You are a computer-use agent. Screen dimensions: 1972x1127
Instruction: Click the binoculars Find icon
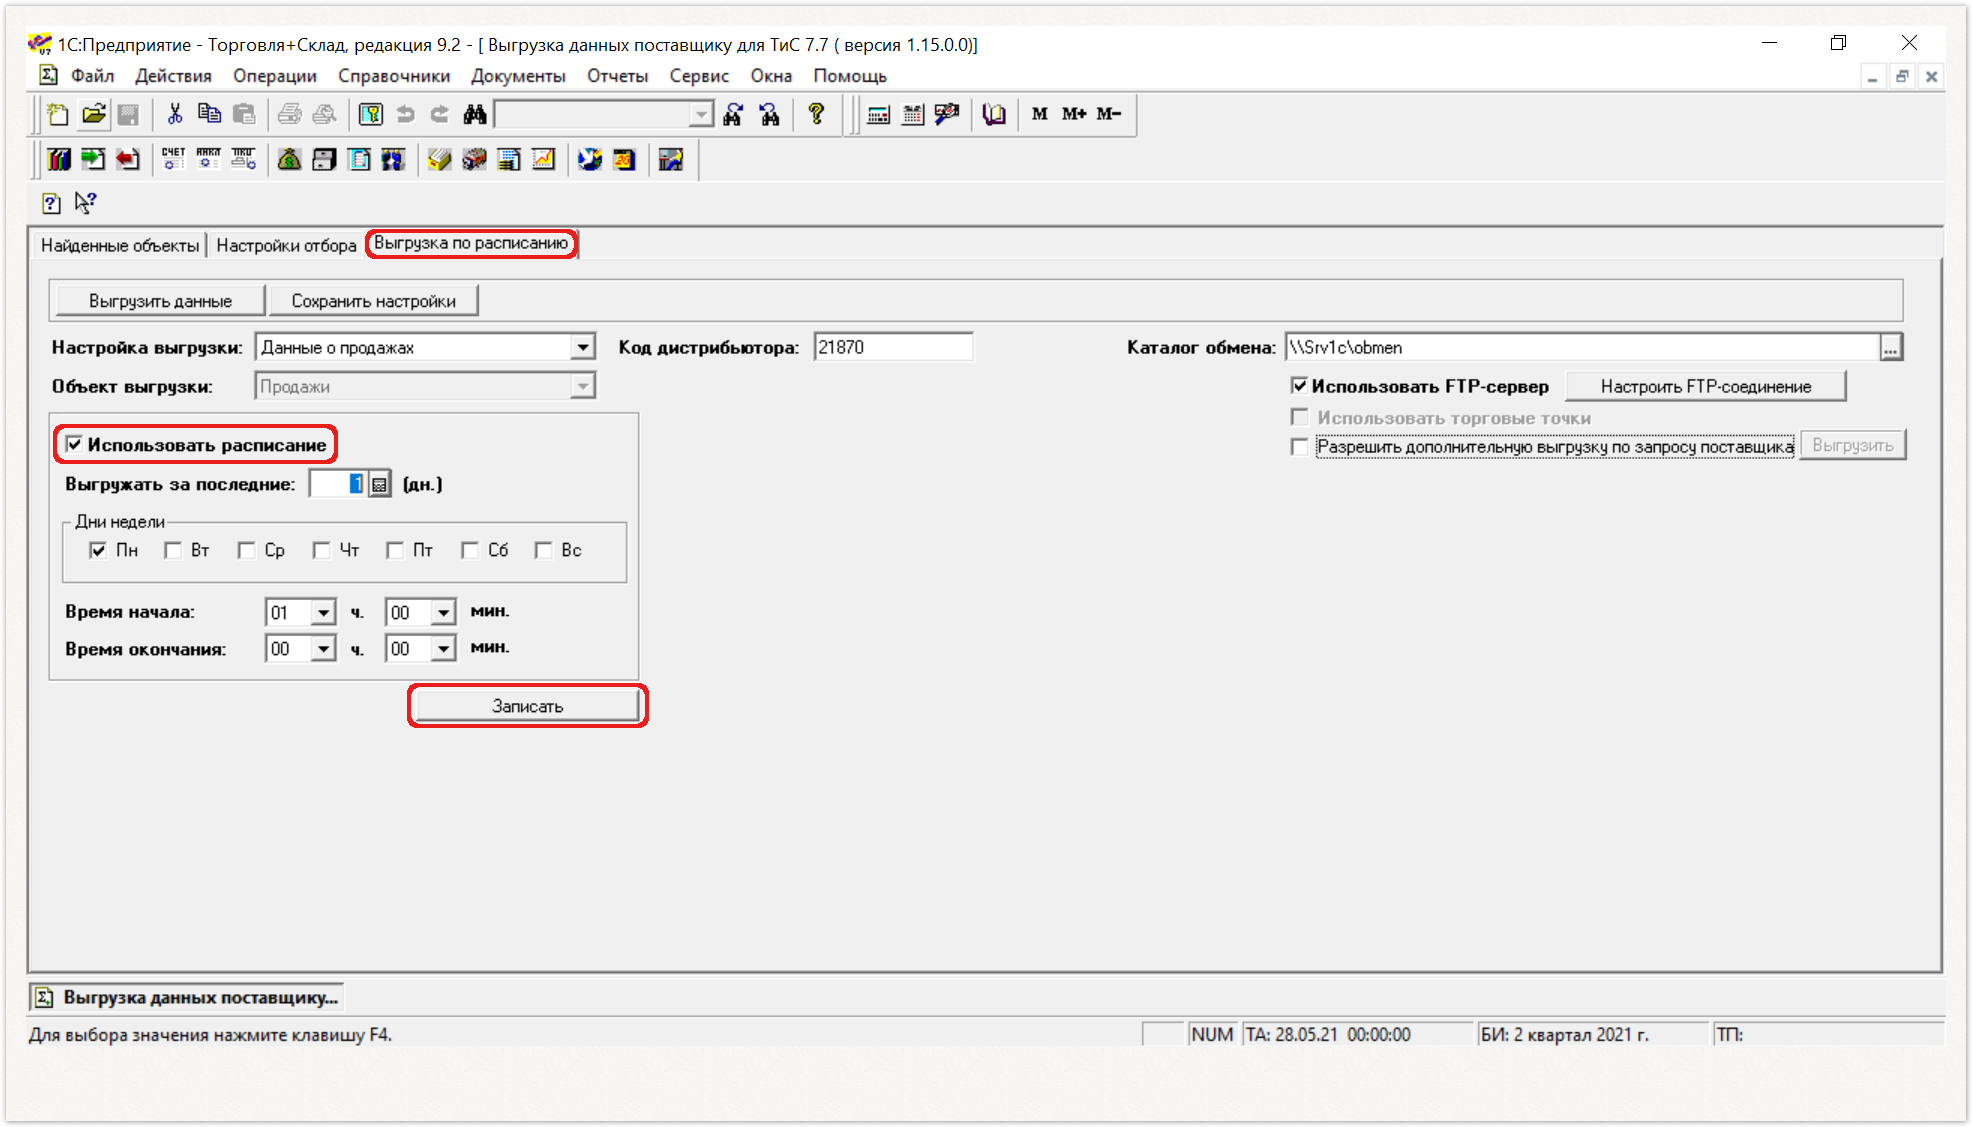[475, 115]
